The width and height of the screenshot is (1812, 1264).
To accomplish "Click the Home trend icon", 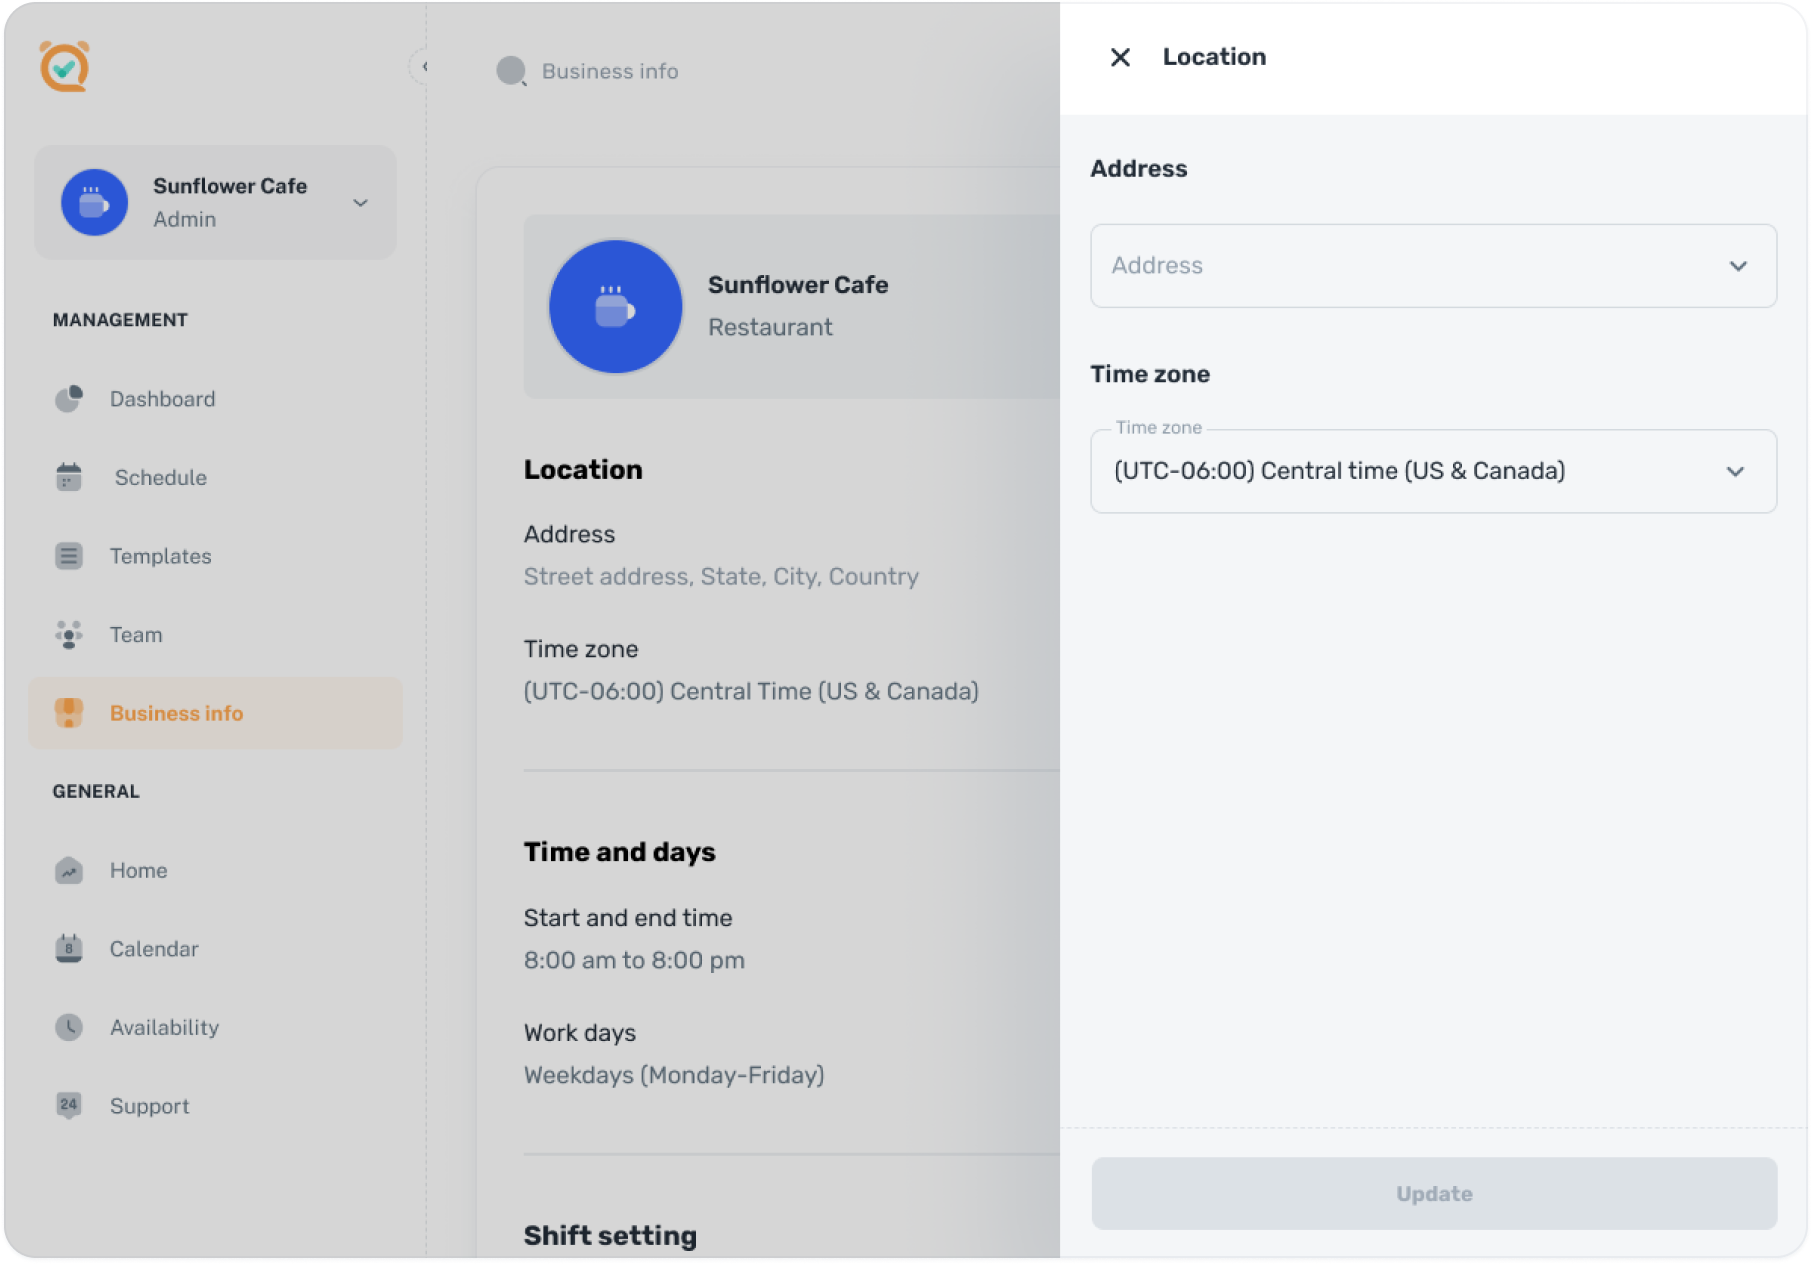I will click(x=68, y=870).
